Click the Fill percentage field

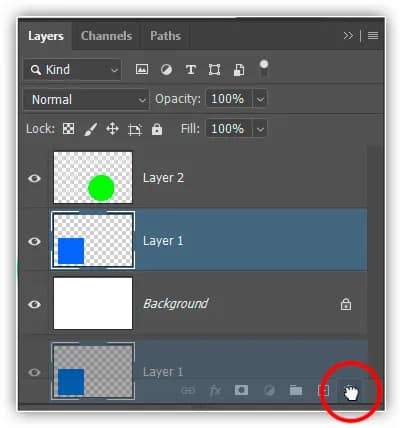point(229,129)
